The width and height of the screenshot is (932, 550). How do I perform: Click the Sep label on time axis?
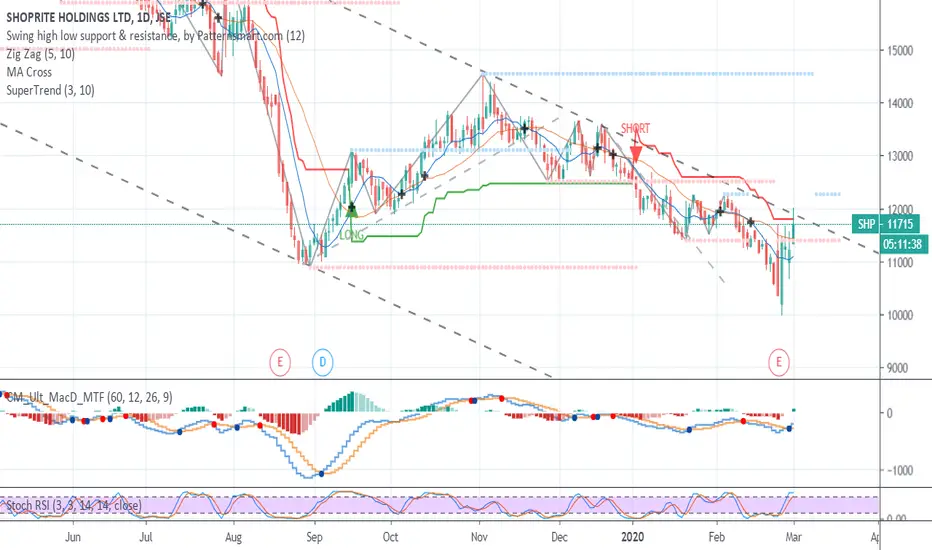(x=314, y=537)
